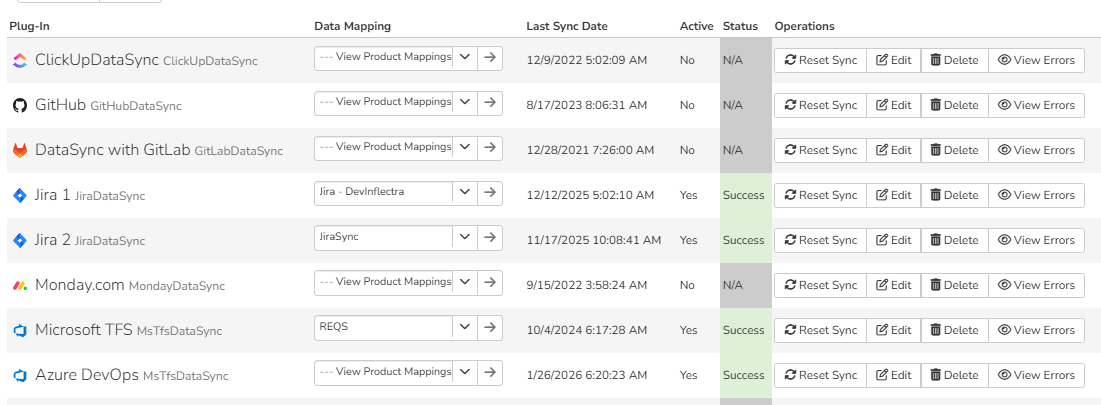Click the ClickUp logo icon
The width and height of the screenshot is (1101, 405).
20,60
